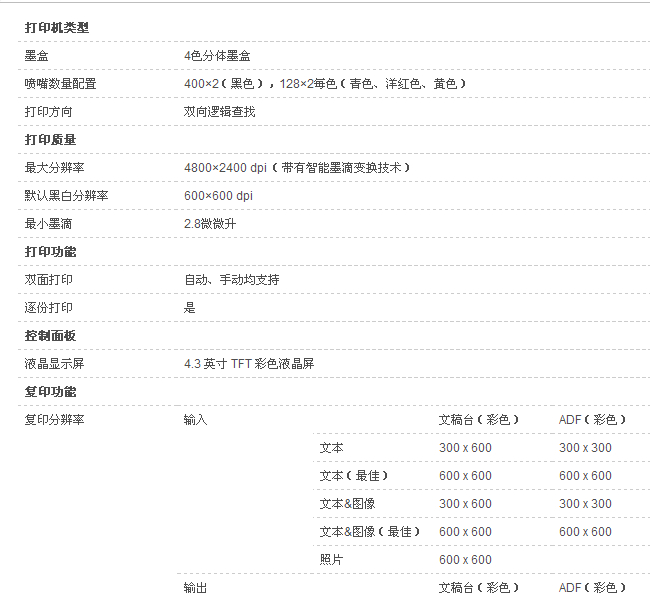Click the 600 x 600 value in 照片 row
The image size is (650, 596).
(x=465, y=560)
